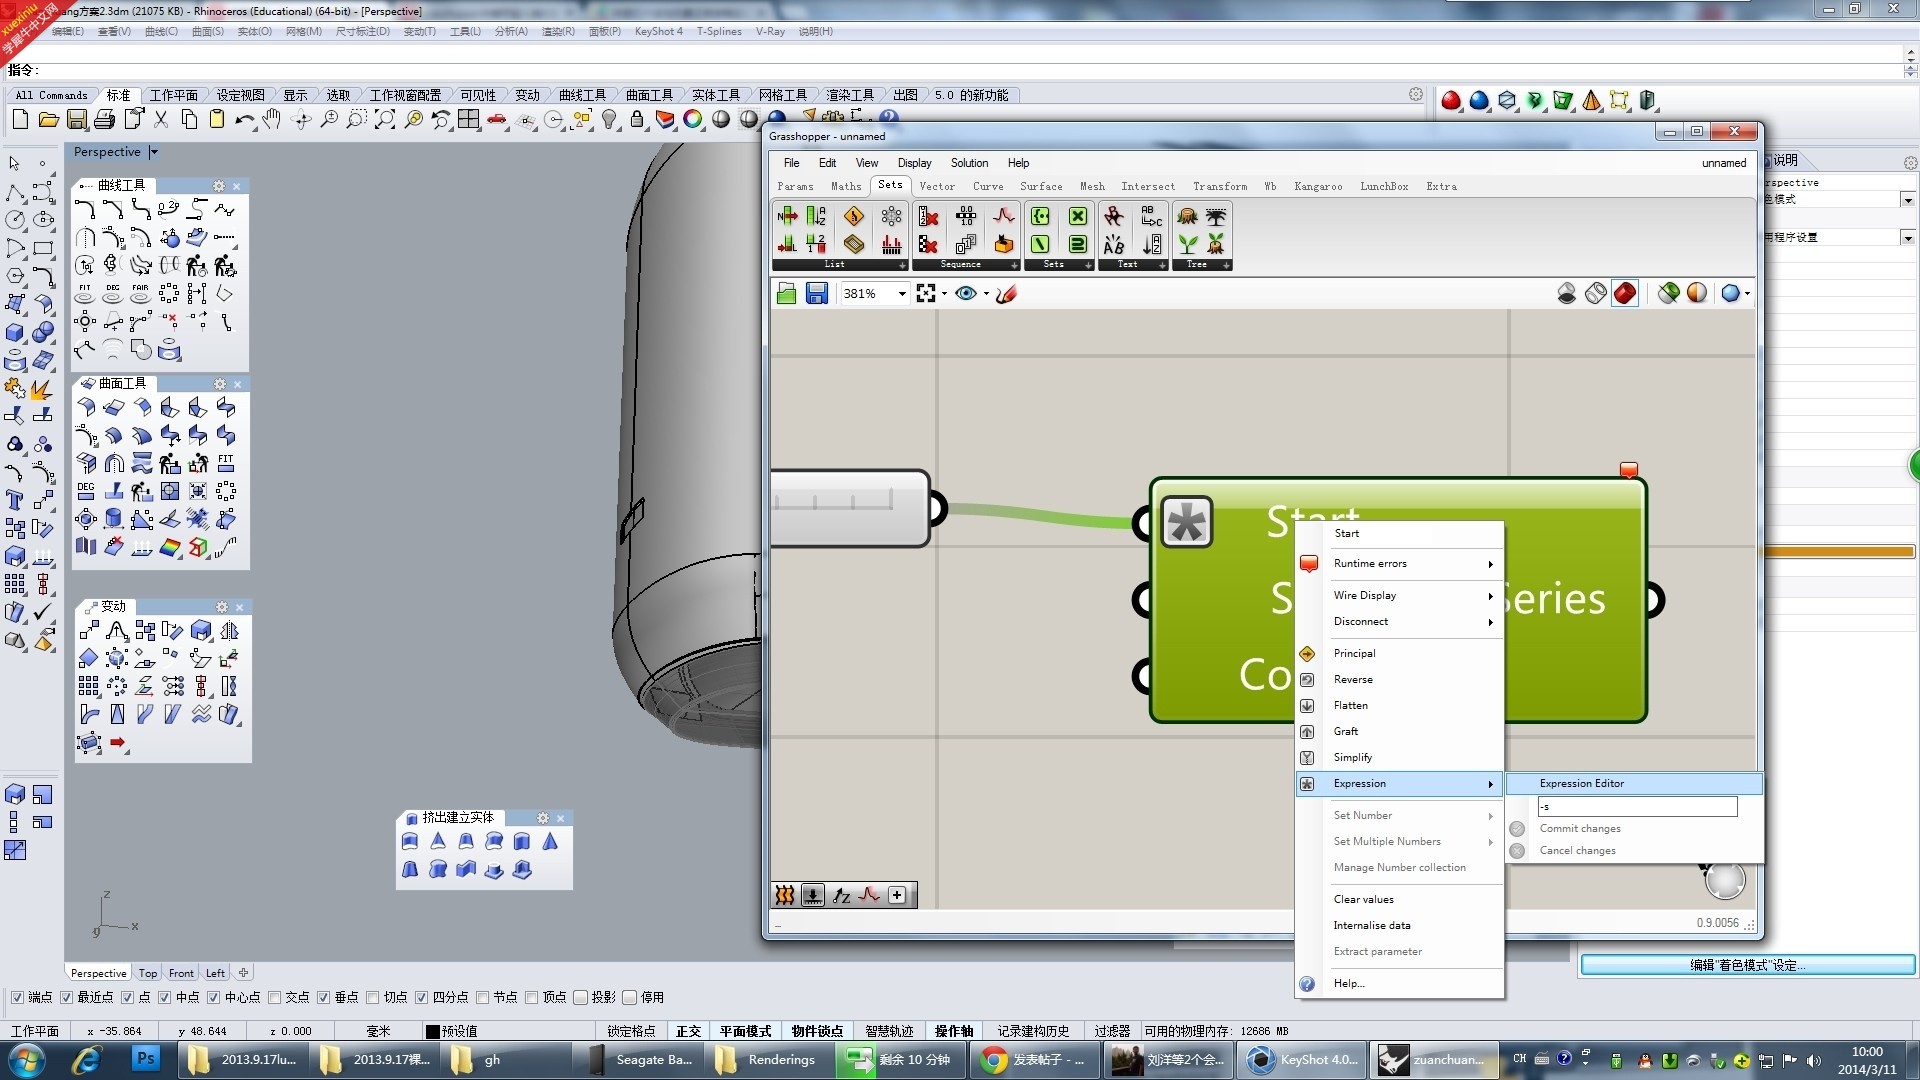This screenshot has height=1080, width=1920.
Task: Click the 编辑"着色模式"设定 button
Action: coord(1747,965)
